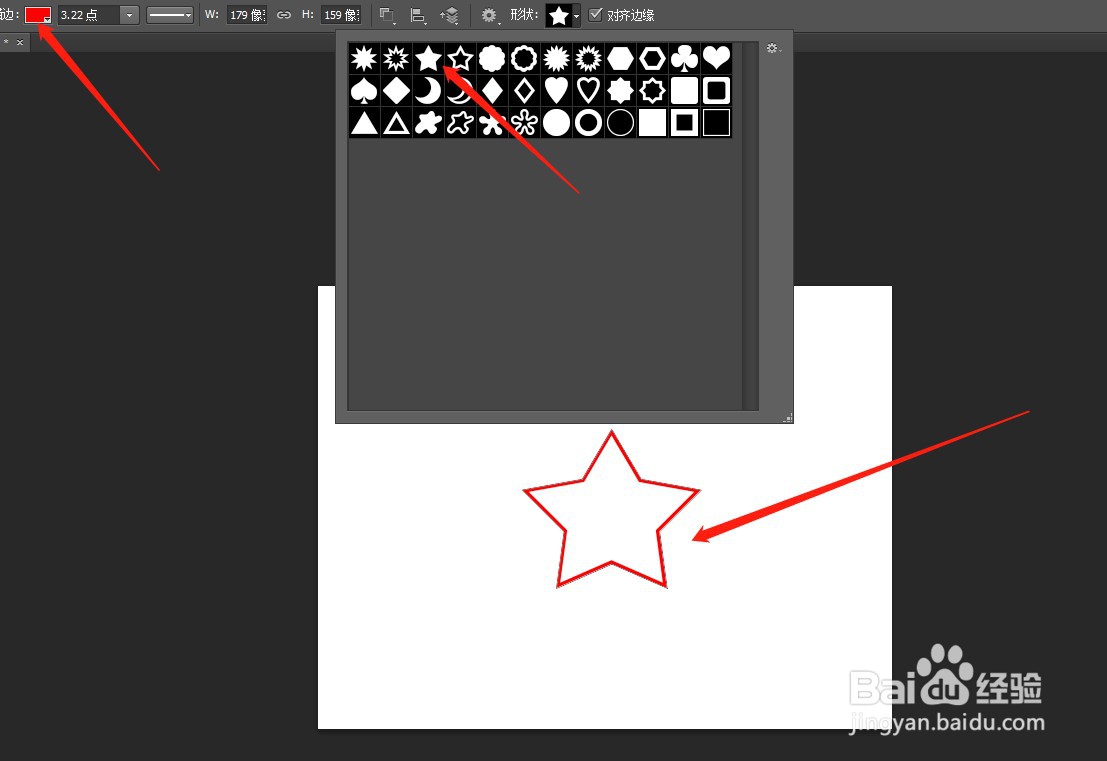Select the filled five-point star shape
This screenshot has width=1107, height=761.
(429, 59)
